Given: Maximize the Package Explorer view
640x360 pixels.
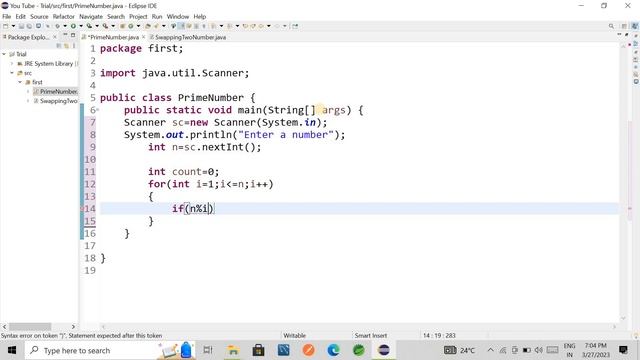Looking at the screenshot, I should (x=73, y=35).
